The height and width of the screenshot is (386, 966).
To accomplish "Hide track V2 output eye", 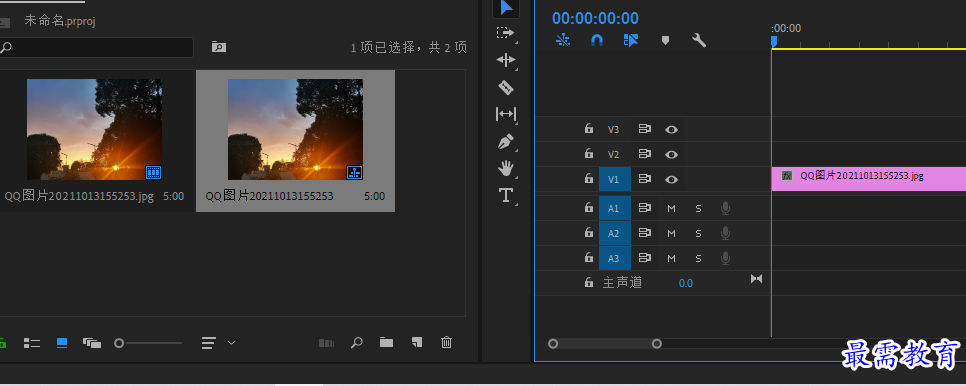I will pos(672,154).
